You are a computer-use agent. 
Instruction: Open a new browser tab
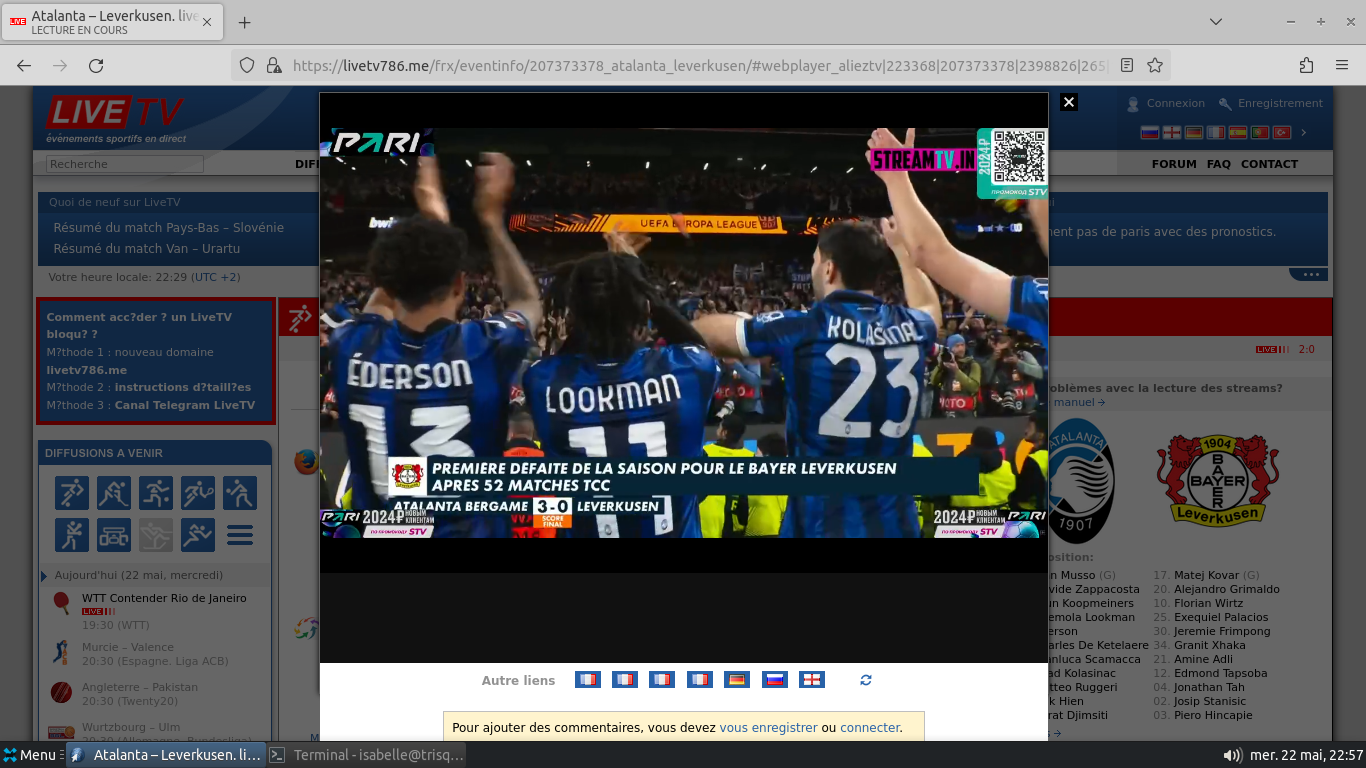[244, 22]
